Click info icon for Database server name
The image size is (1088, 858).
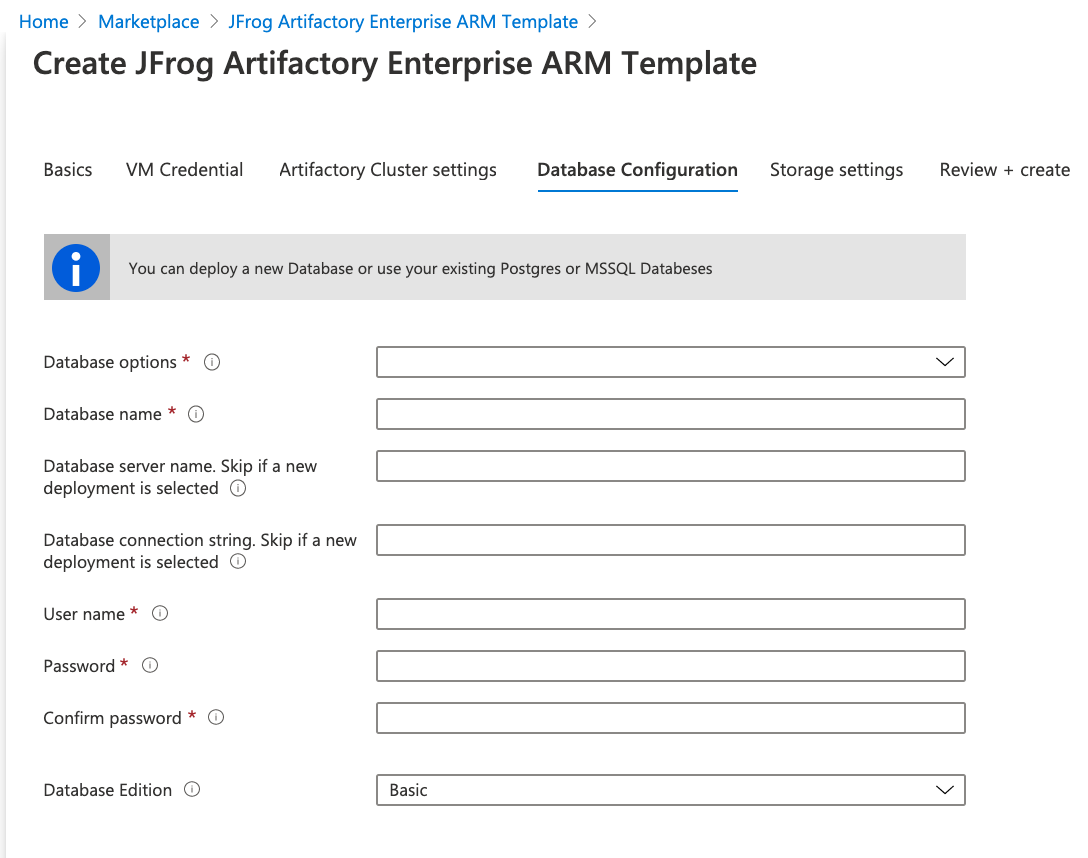click(x=238, y=488)
